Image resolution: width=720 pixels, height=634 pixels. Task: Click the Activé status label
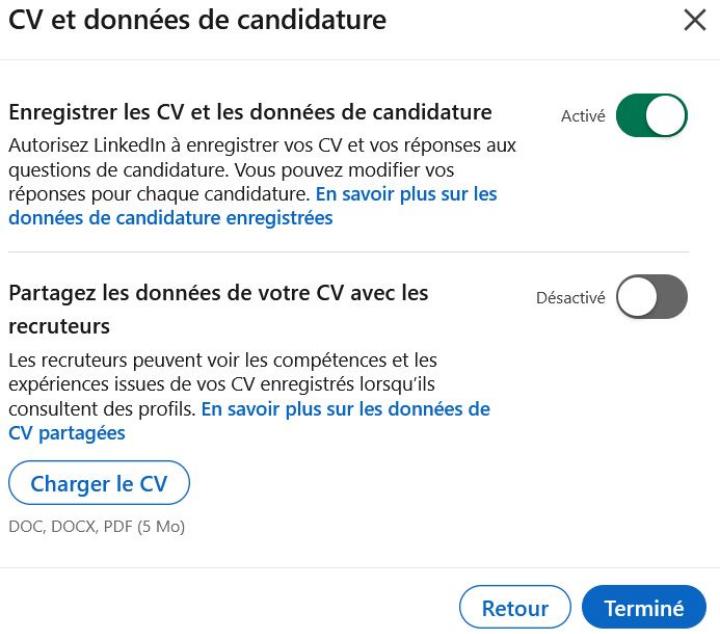pyautogui.click(x=583, y=117)
